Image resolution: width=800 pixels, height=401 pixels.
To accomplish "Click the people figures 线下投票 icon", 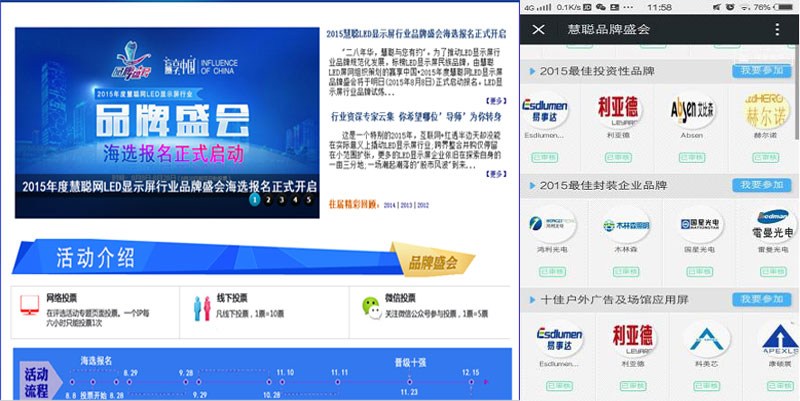I will (x=202, y=308).
